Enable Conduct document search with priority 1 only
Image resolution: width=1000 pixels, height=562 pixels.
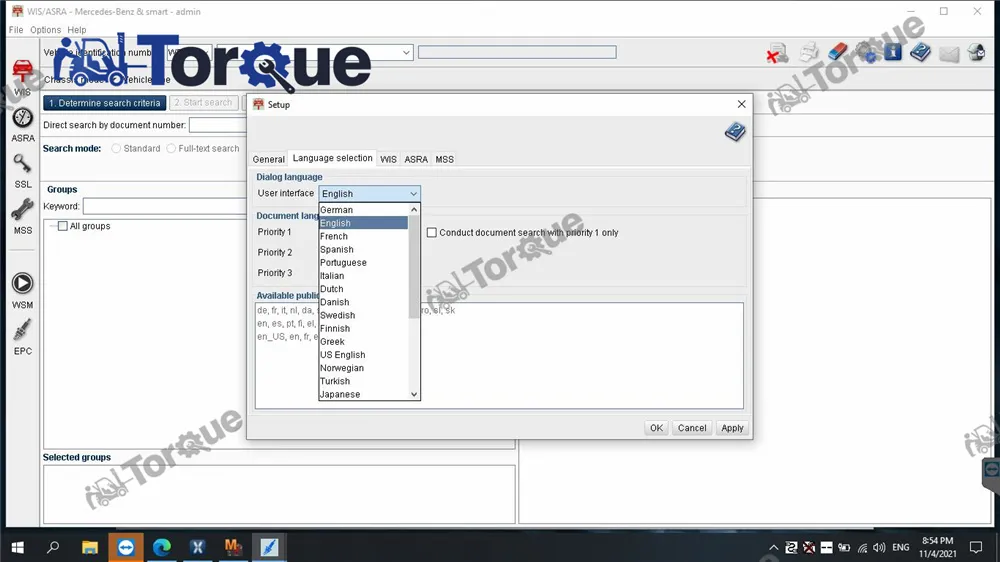432,233
